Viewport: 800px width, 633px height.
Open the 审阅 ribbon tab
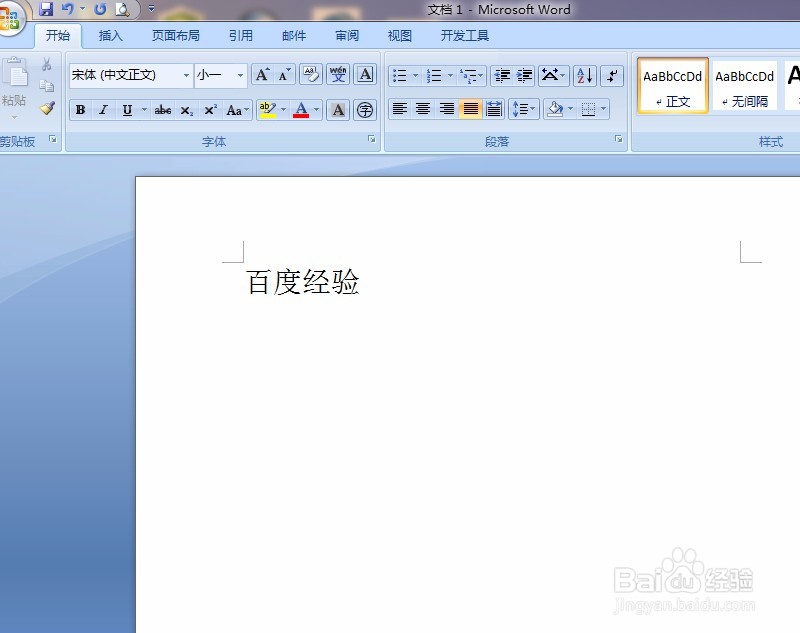click(346, 35)
